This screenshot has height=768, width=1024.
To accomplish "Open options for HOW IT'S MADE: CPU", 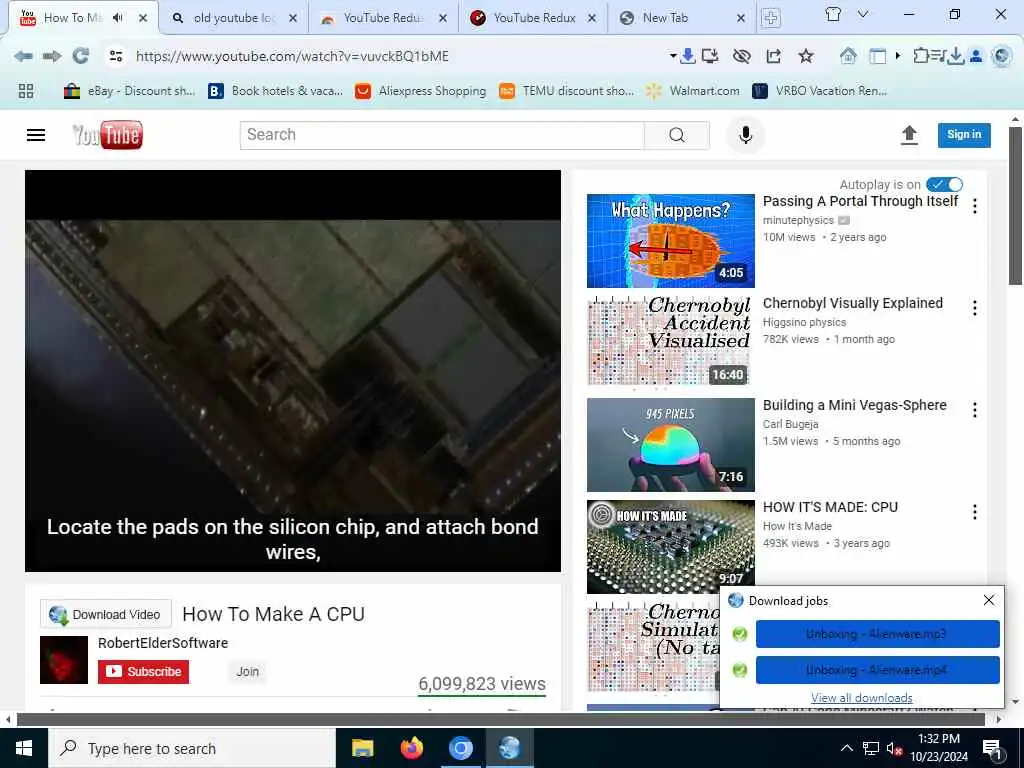I will (974, 512).
